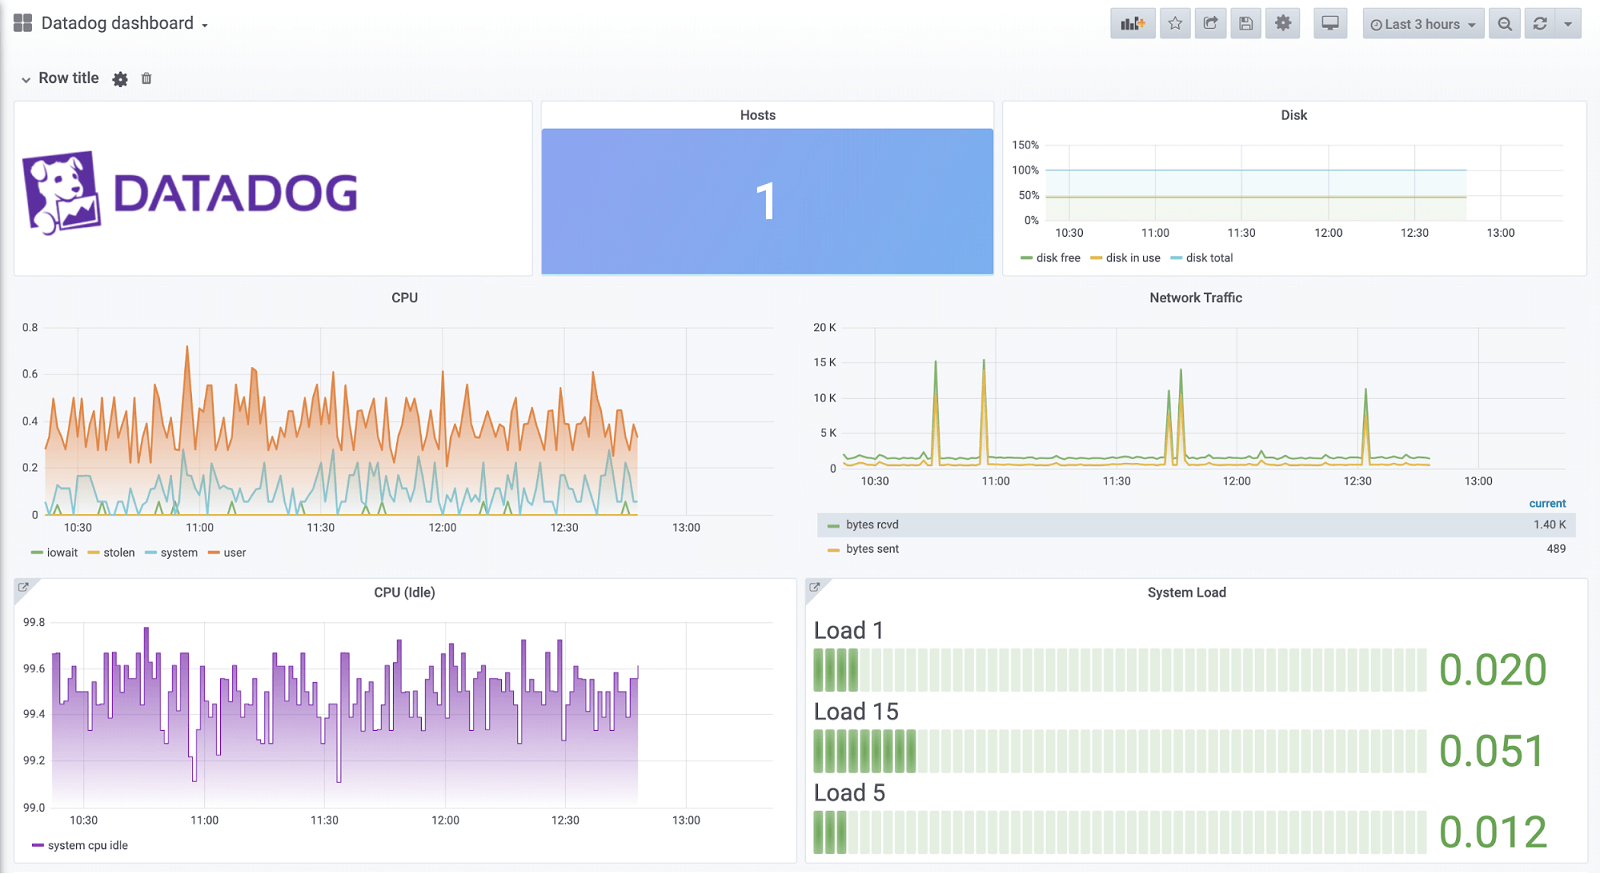Toggle bytes sent series visibility
This screenshot has width=1600, height=874.
click(871, 549)
